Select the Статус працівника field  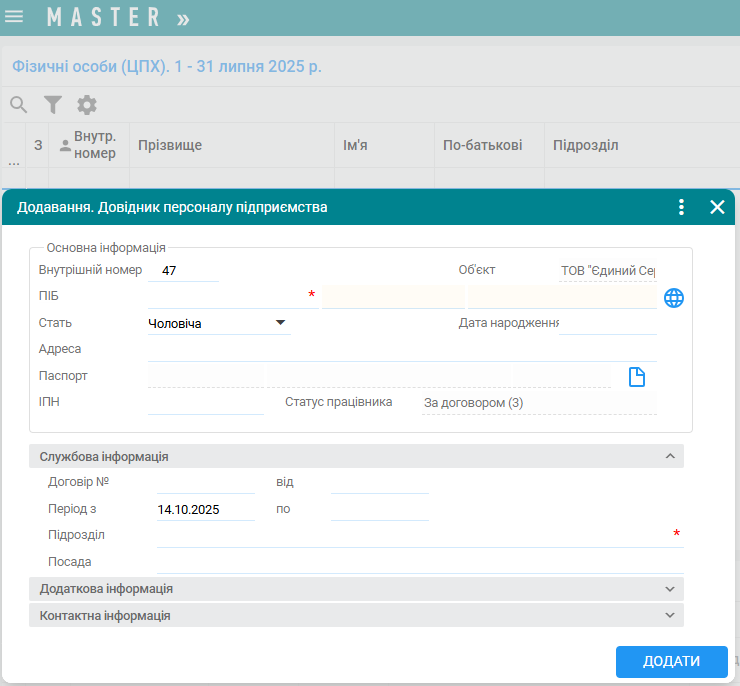[538, 403]
